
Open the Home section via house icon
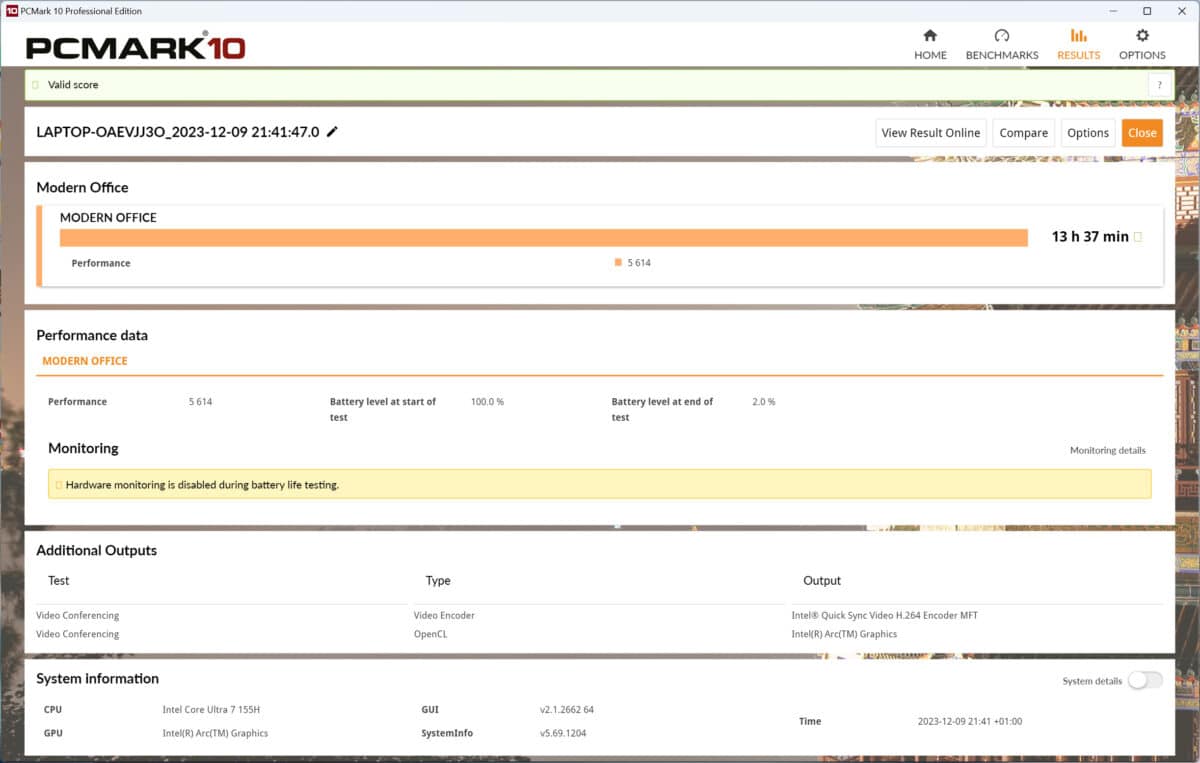930,36
